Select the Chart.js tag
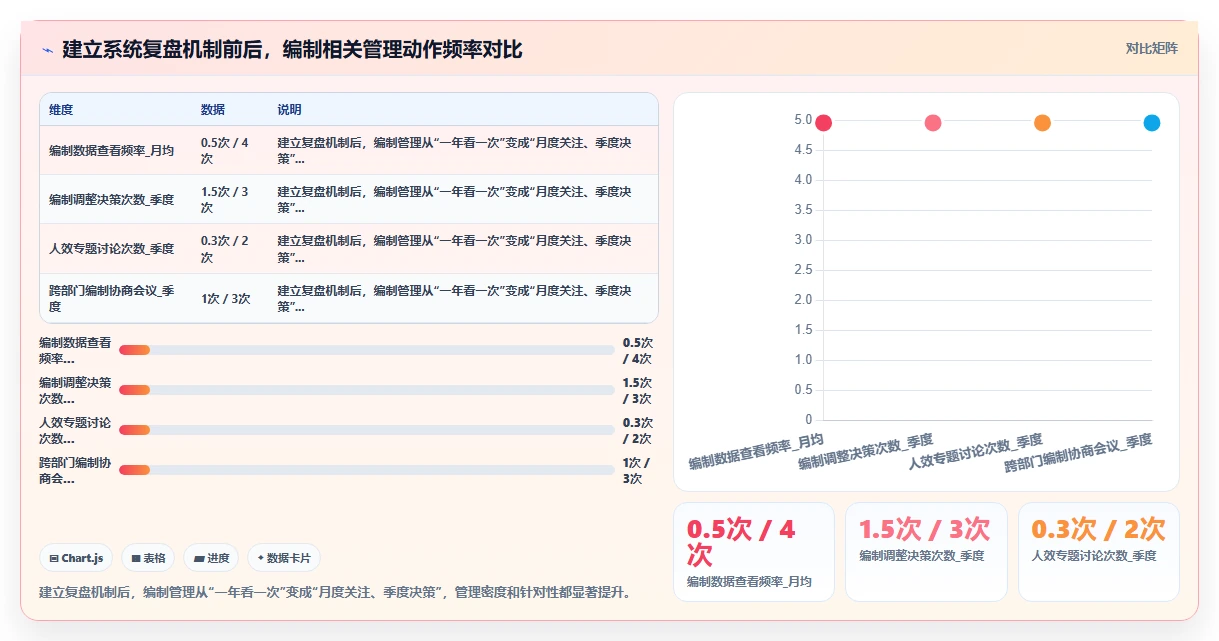Viewport: 1219px width, 641px height. (77, 558)
